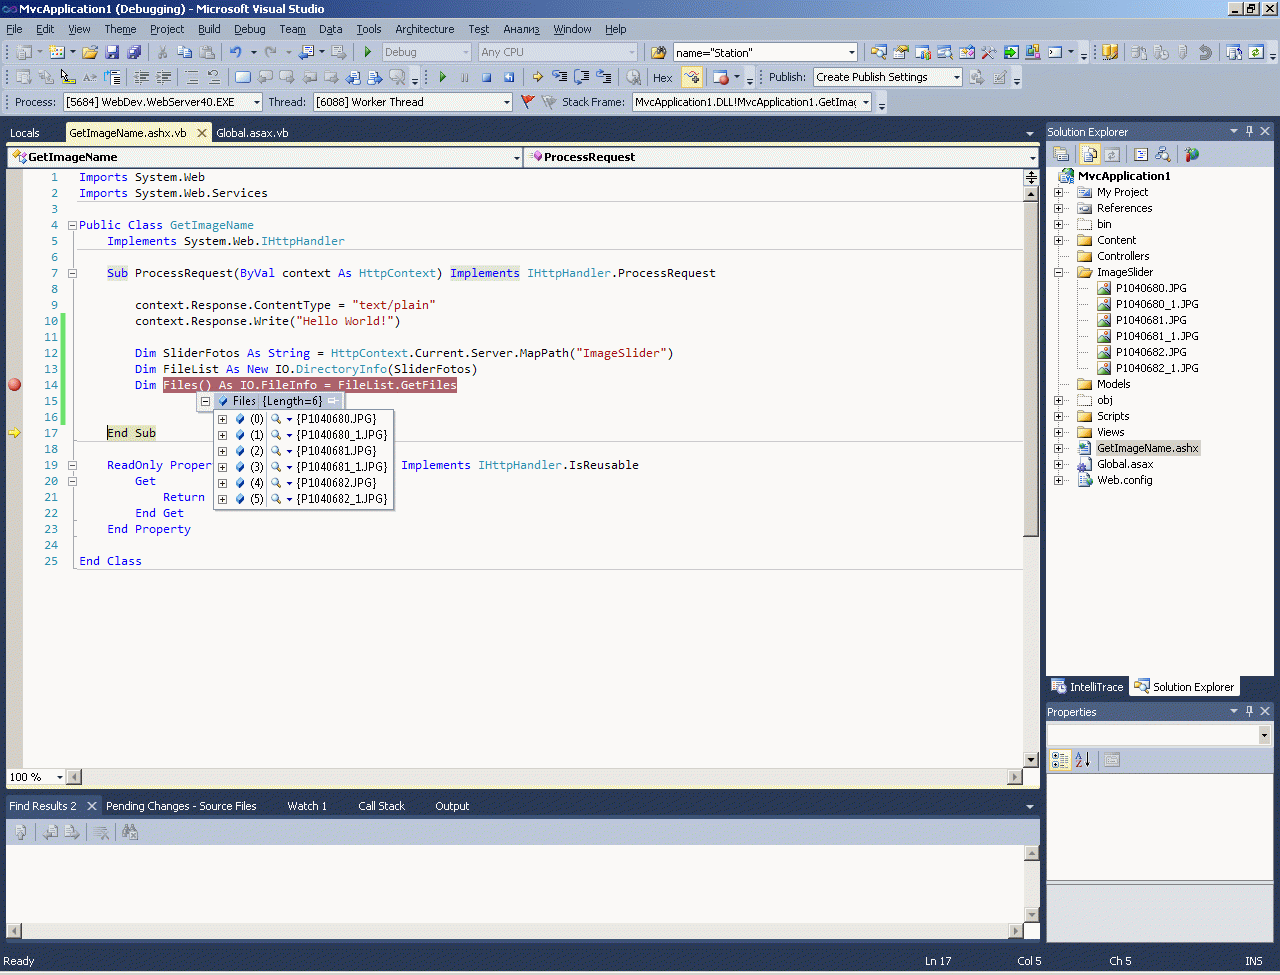Click the red breakpoint marker on line 14
The width and height of the screenshot is (1280, 975).
(x=14, y=385)
